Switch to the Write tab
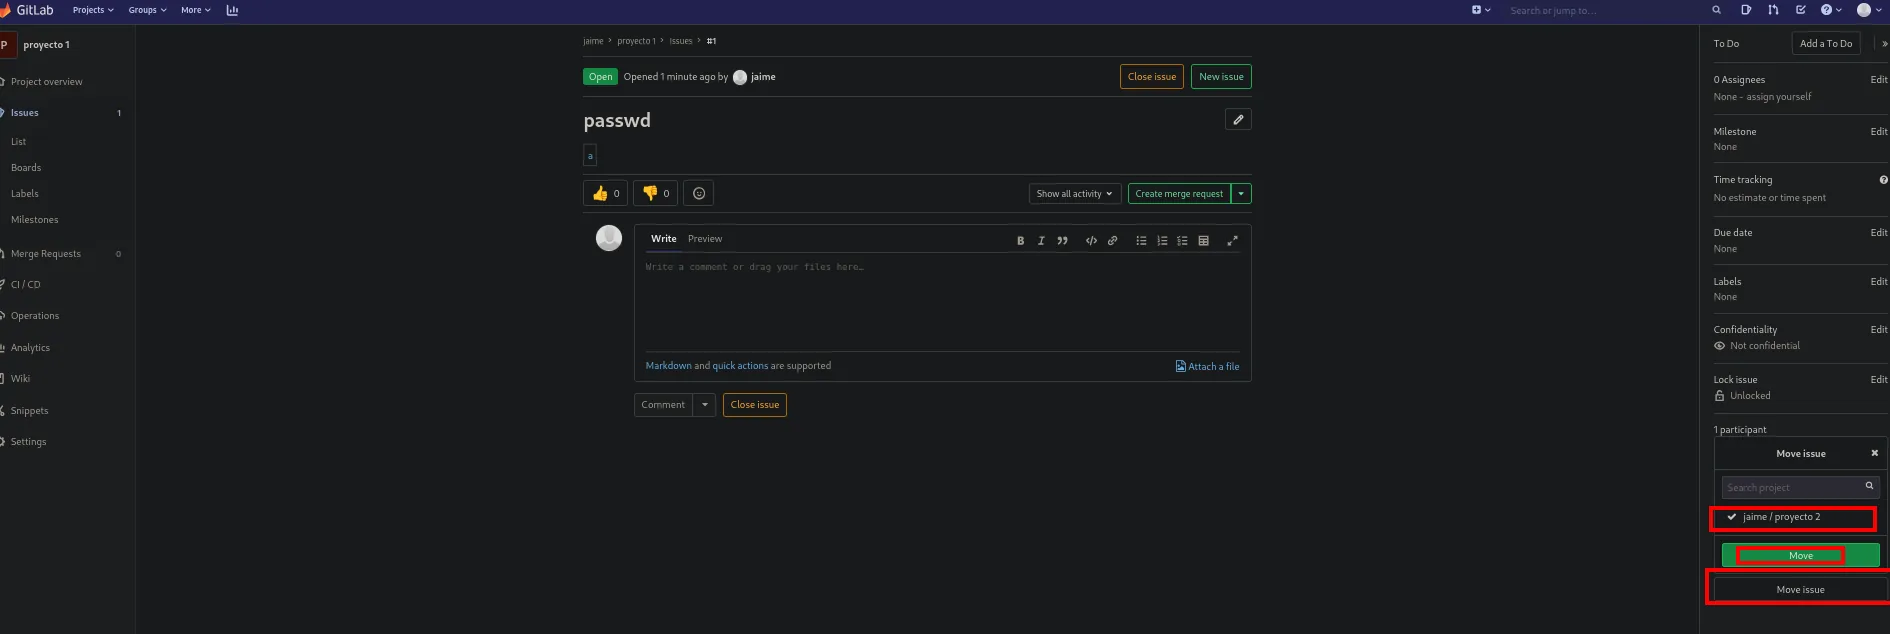Viewport: 1890px width, 634px height. (x=664, y=239)
